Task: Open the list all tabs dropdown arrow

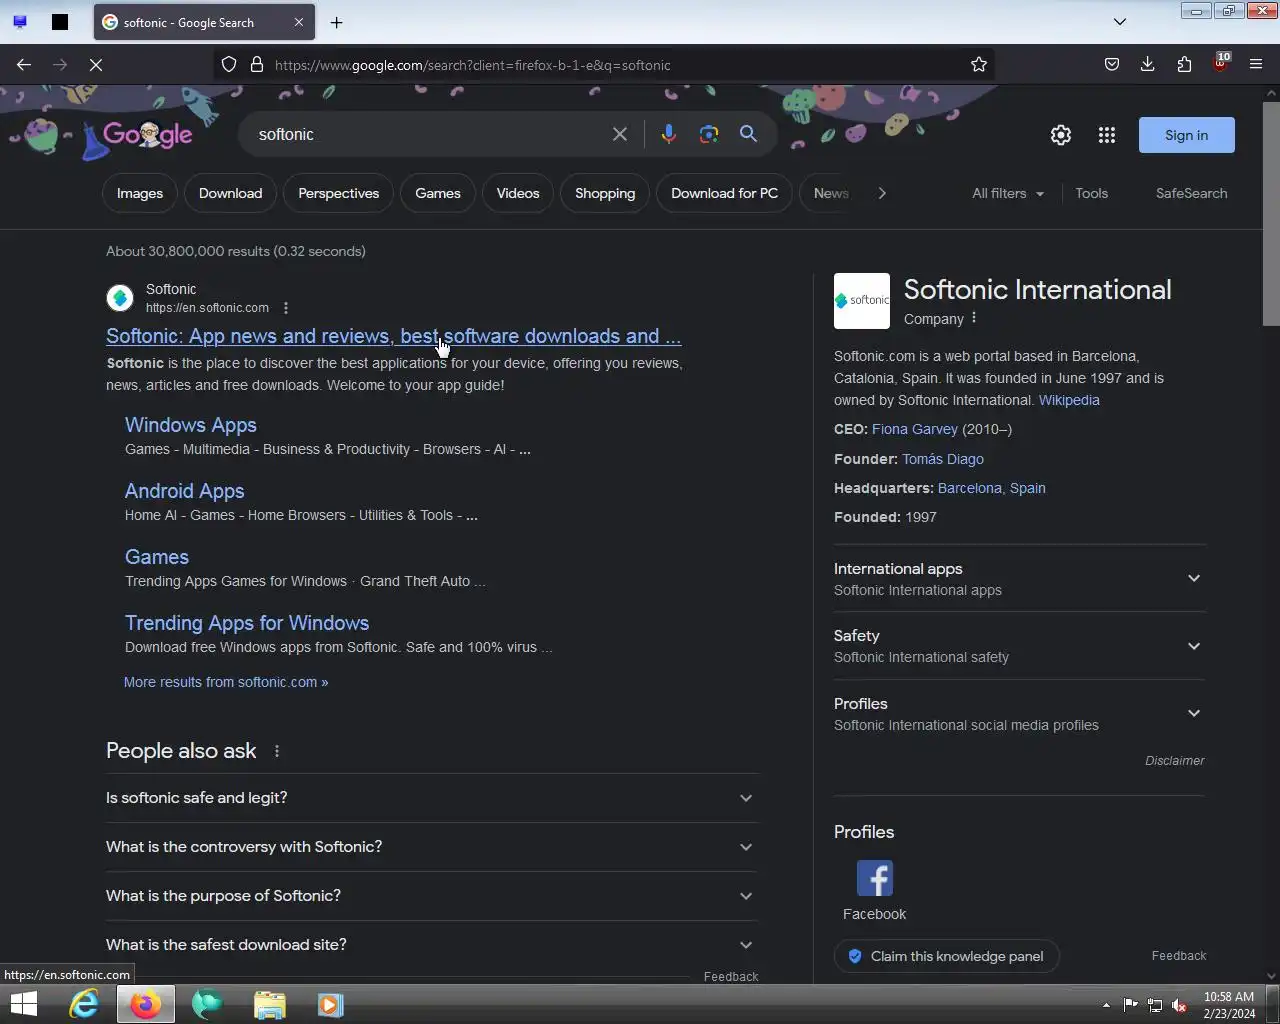Action: 1120,22
